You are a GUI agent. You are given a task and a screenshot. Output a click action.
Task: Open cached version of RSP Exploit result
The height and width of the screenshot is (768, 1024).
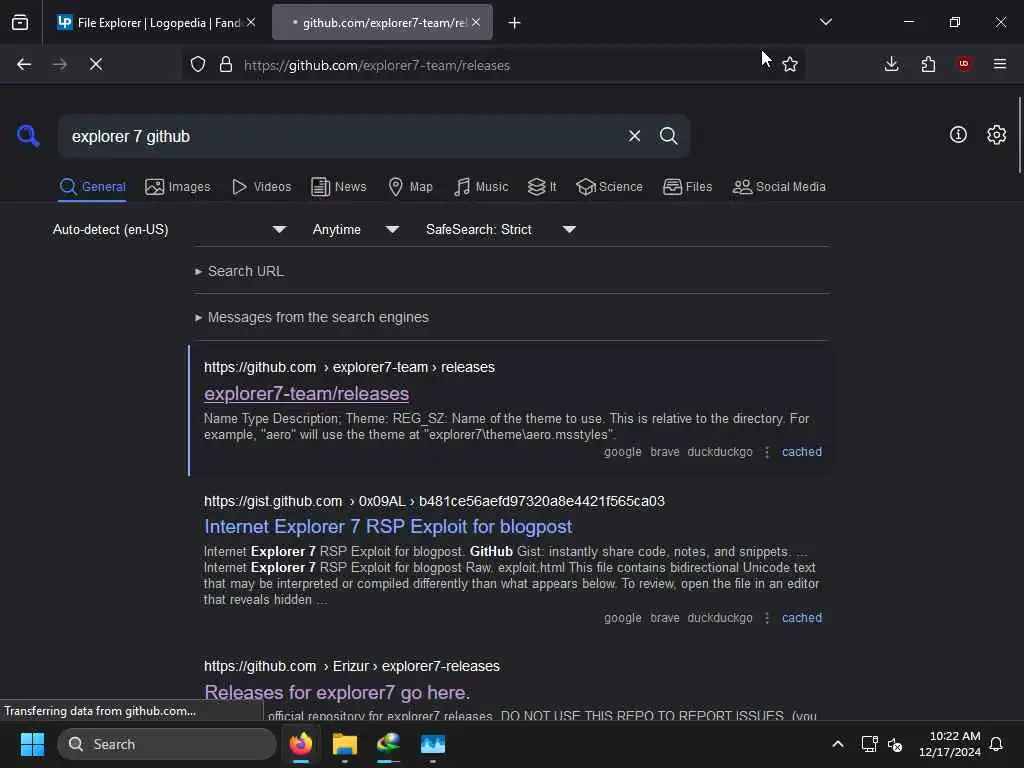(x=801, y=618)
